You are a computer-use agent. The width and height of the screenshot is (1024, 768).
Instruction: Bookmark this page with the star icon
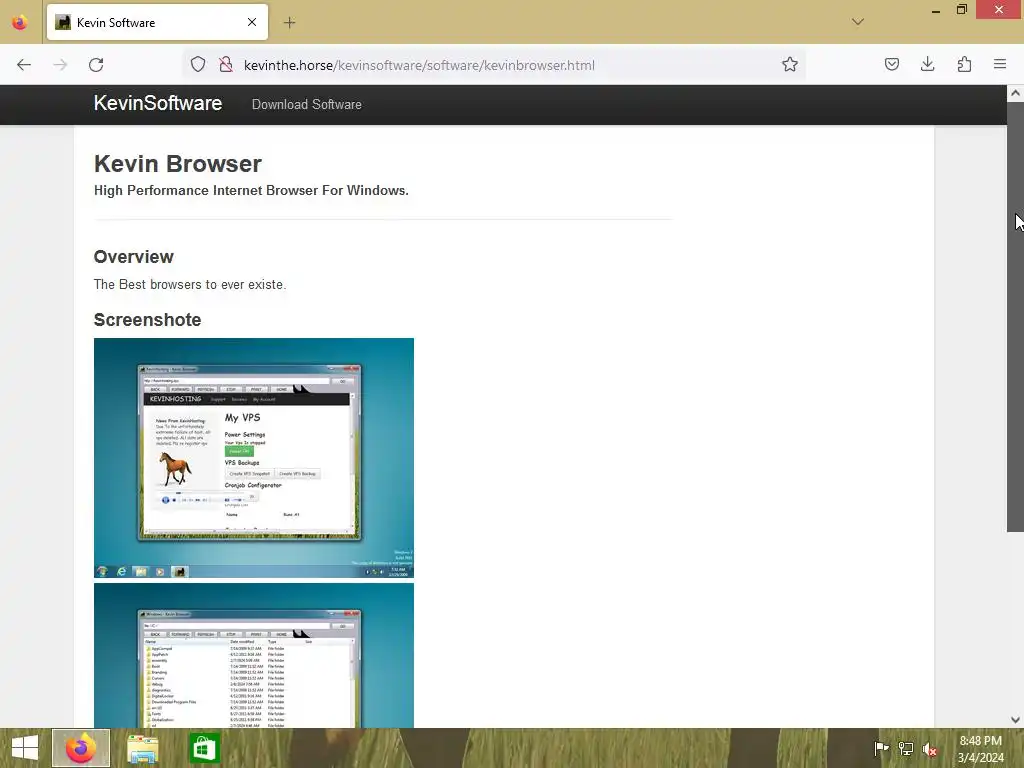pos(790,65)
